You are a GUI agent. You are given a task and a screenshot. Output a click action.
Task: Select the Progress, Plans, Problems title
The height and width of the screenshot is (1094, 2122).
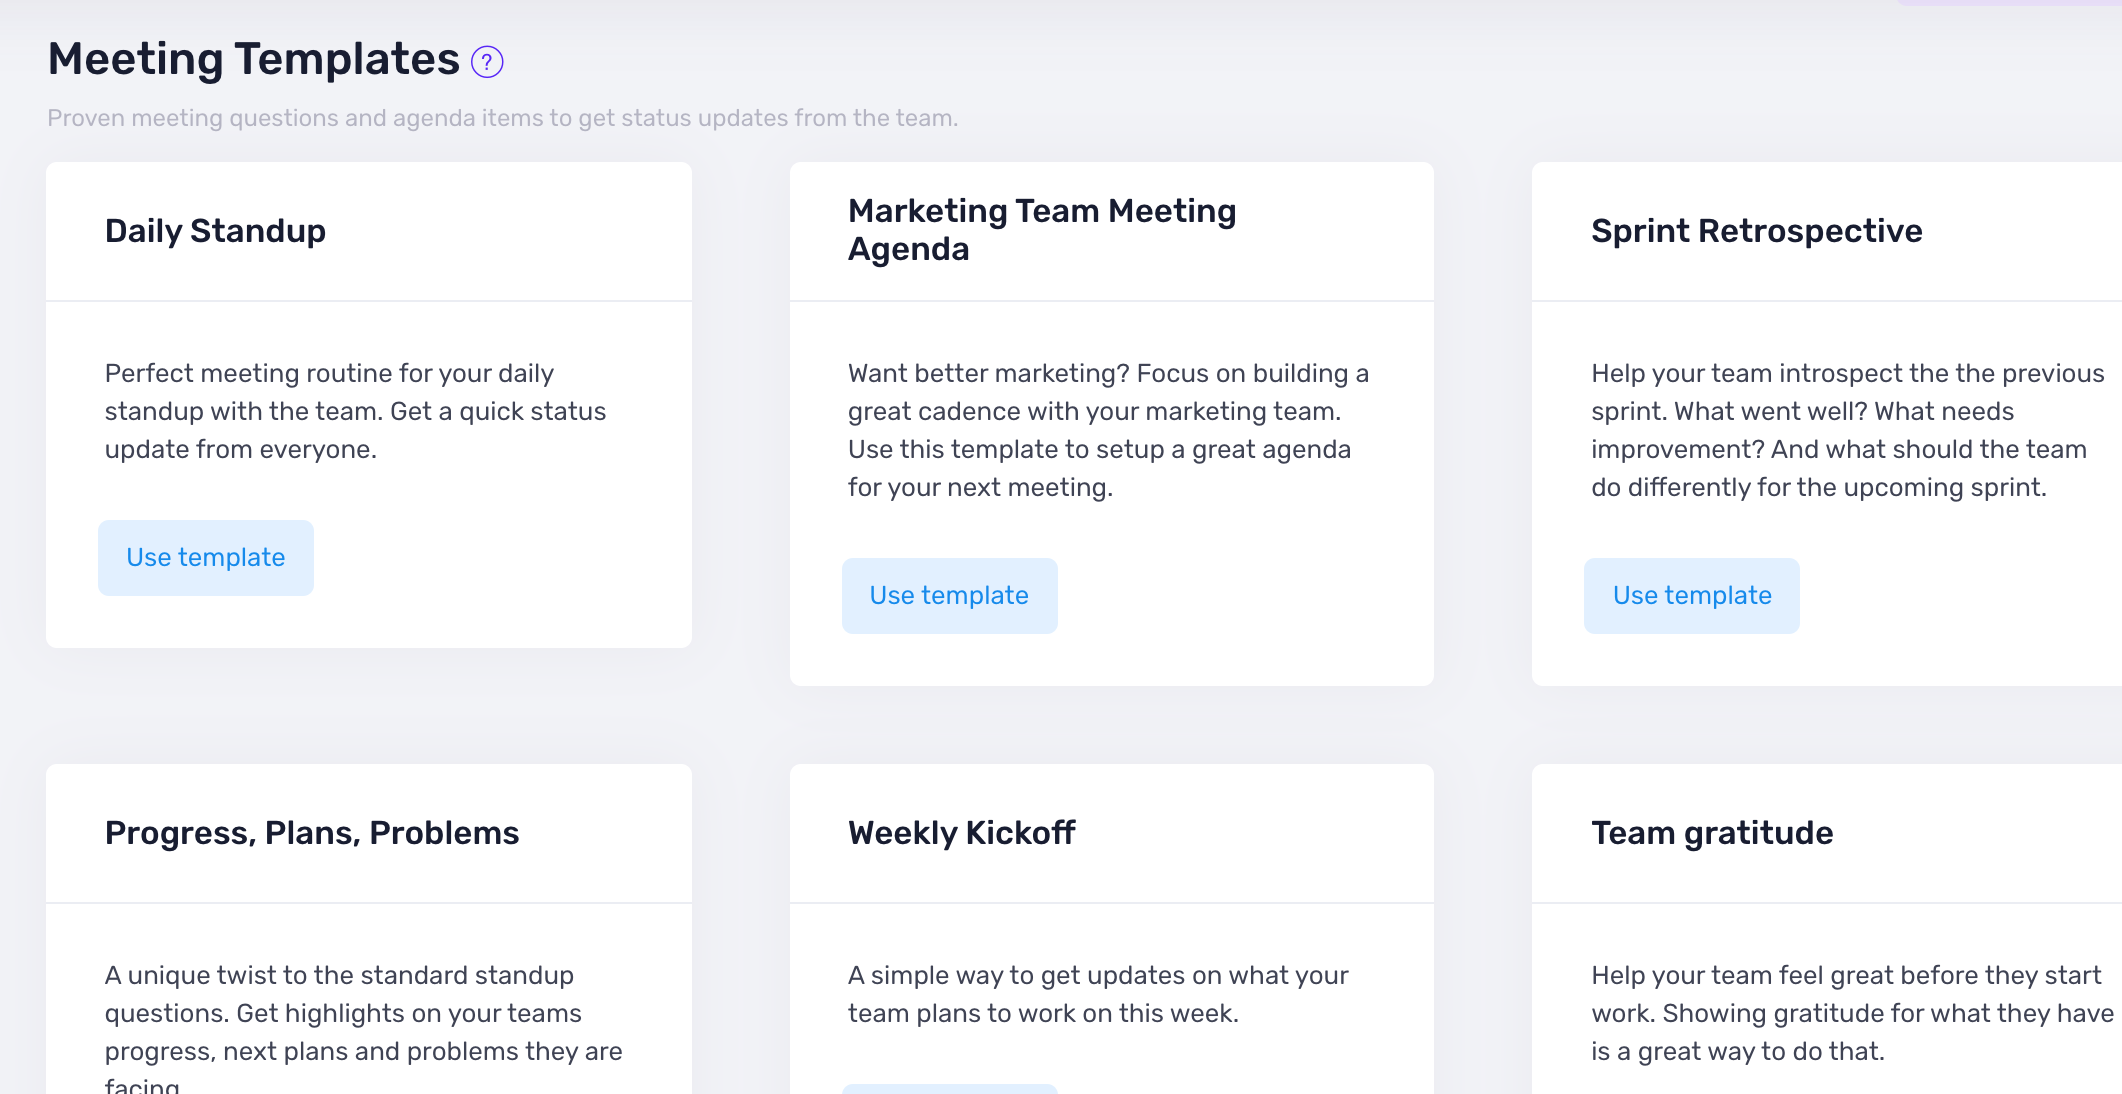tap(312, 833)
